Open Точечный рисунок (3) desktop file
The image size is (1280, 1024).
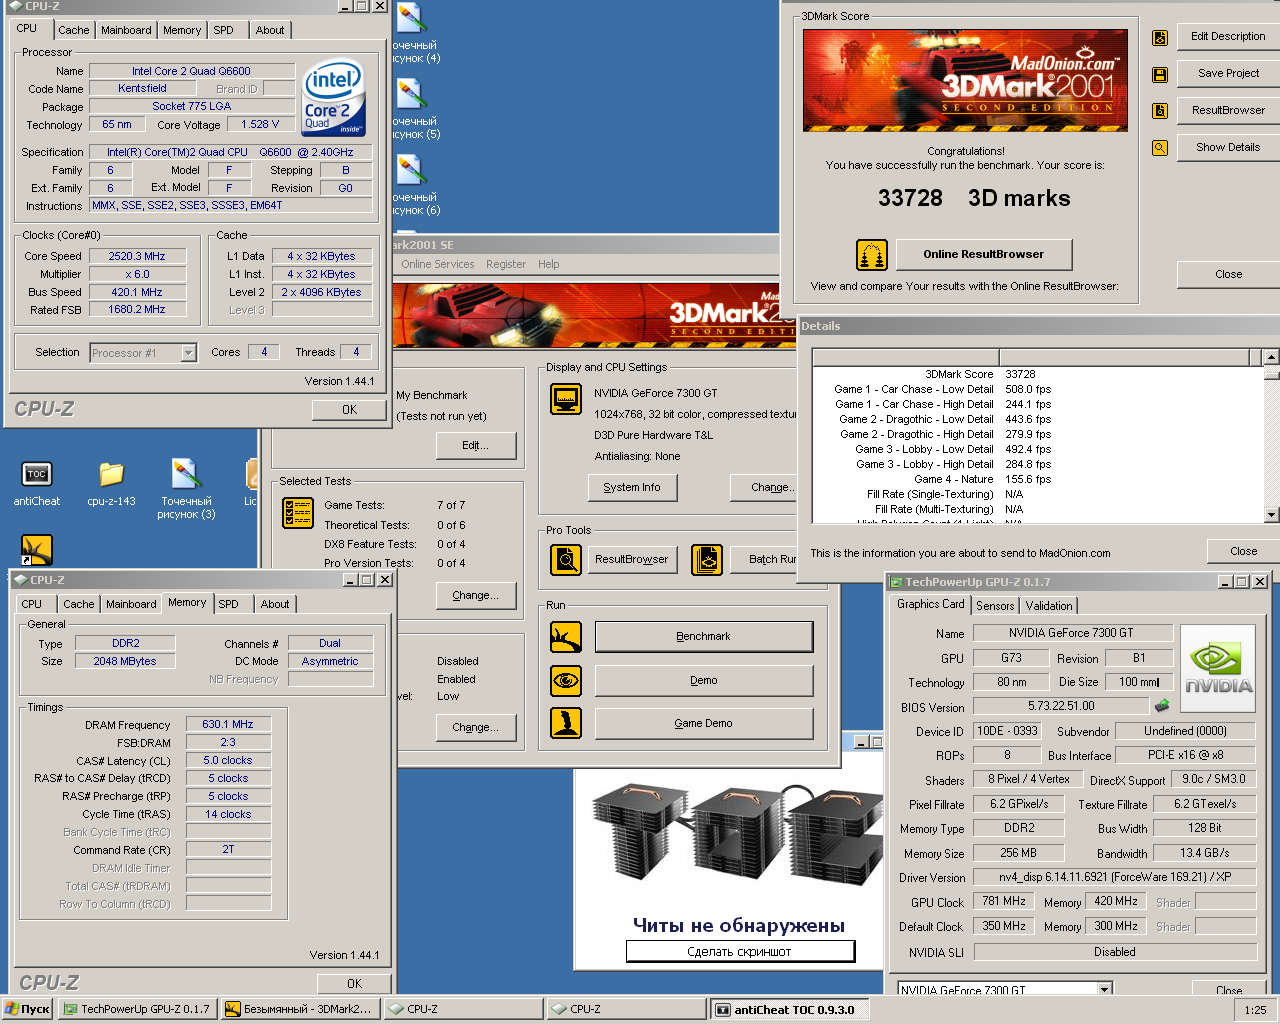(x=186, y=489)
